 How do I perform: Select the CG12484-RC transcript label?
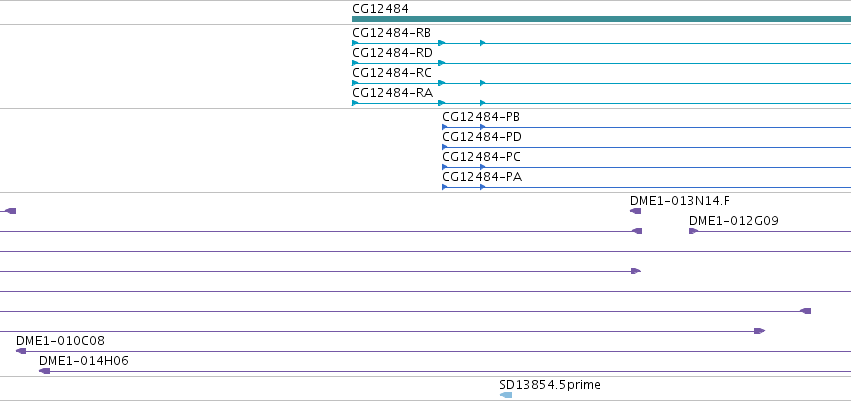(392, 73)
